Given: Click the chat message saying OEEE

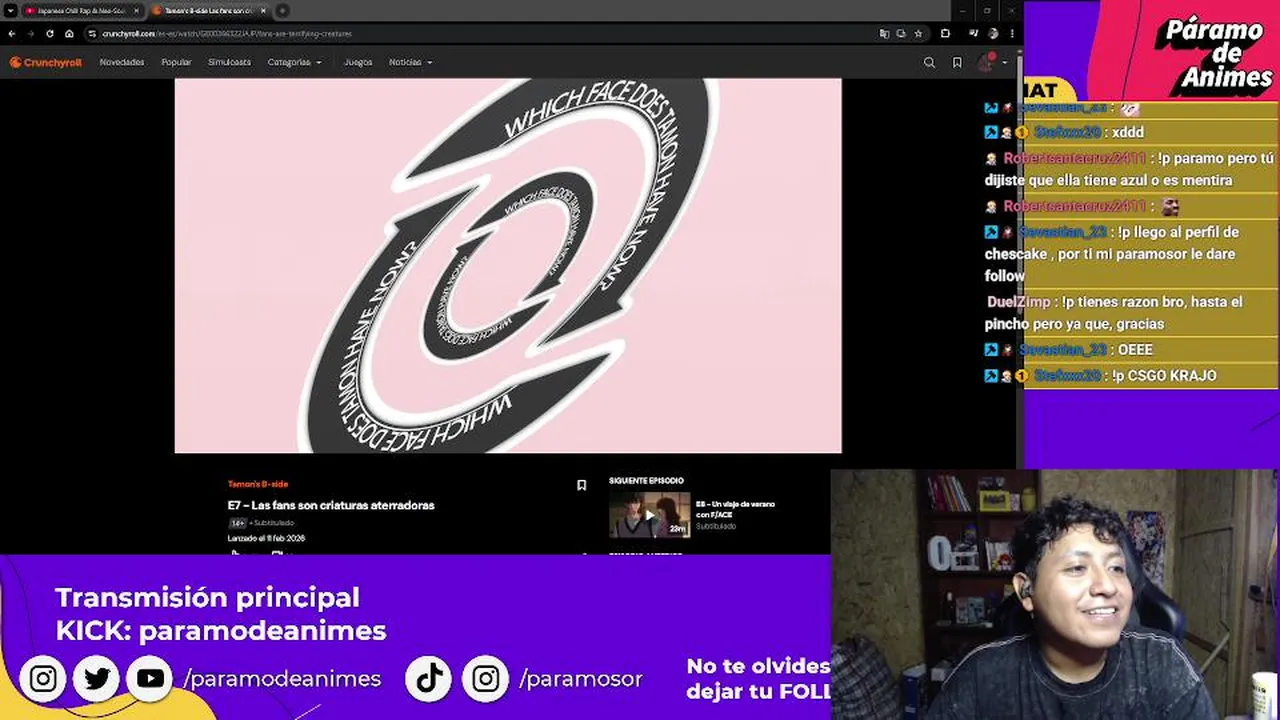Looking at the screenshot, I should coord(1135,350).
